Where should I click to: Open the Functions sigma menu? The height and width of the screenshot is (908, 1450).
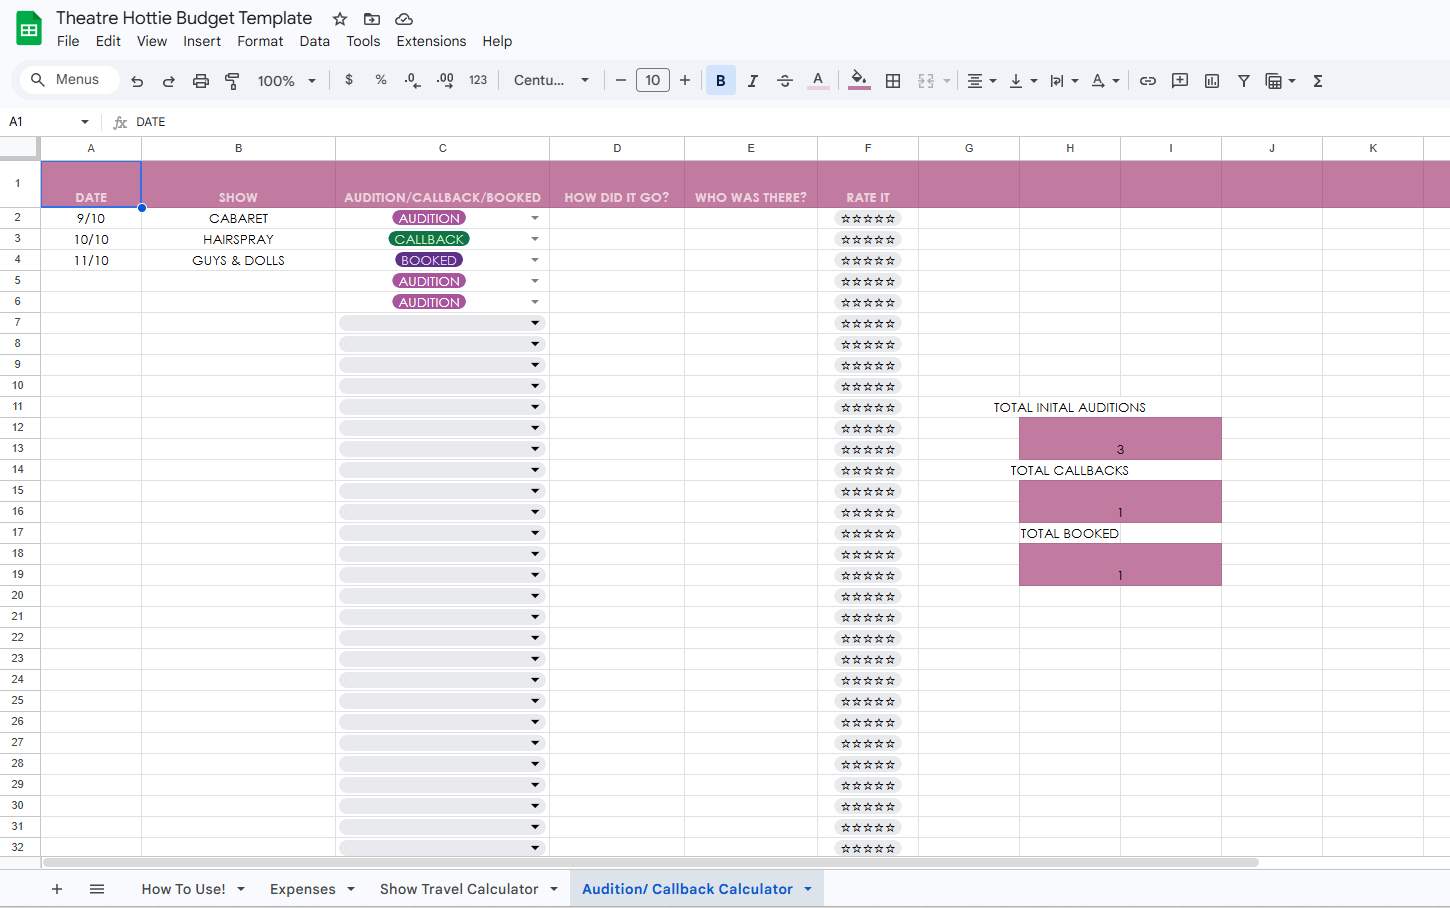click(x=1318, y=81)
